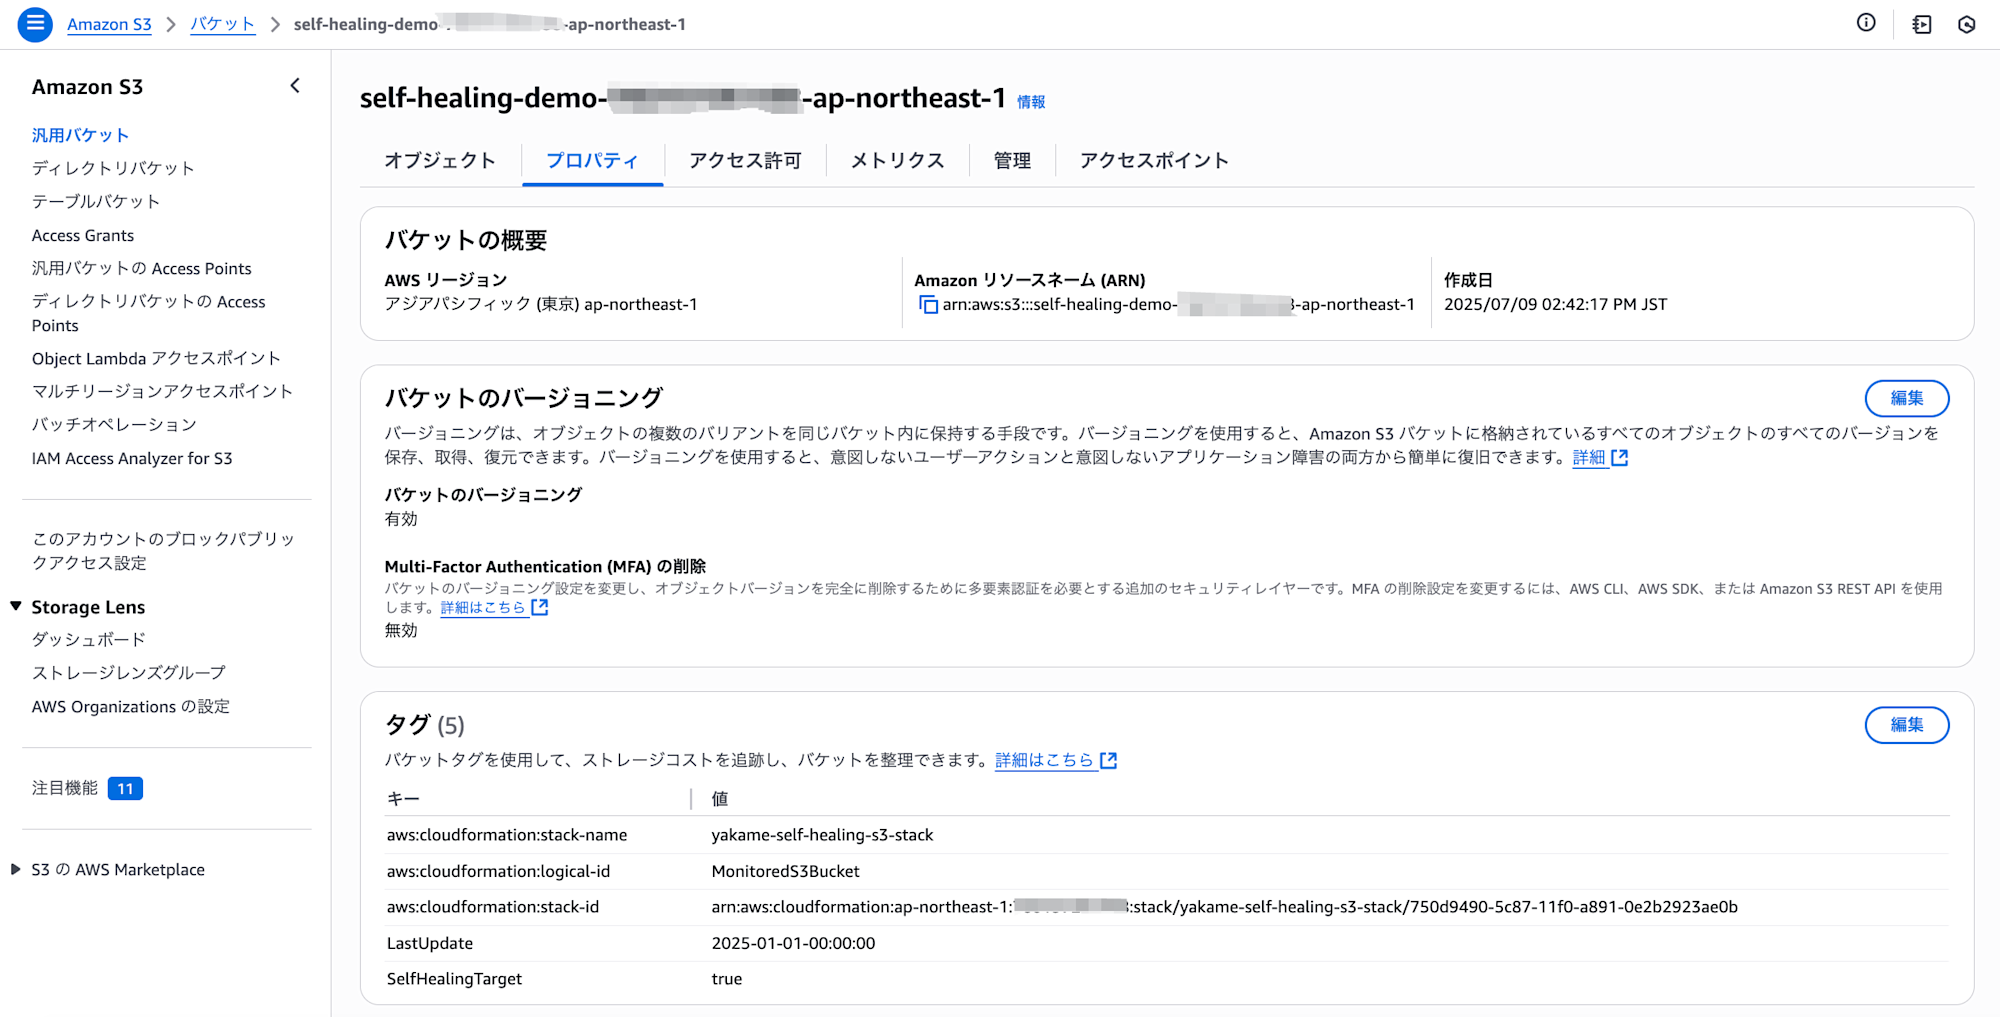Open the メトリクス tab
The image size is (2000, 1017).
897,161
